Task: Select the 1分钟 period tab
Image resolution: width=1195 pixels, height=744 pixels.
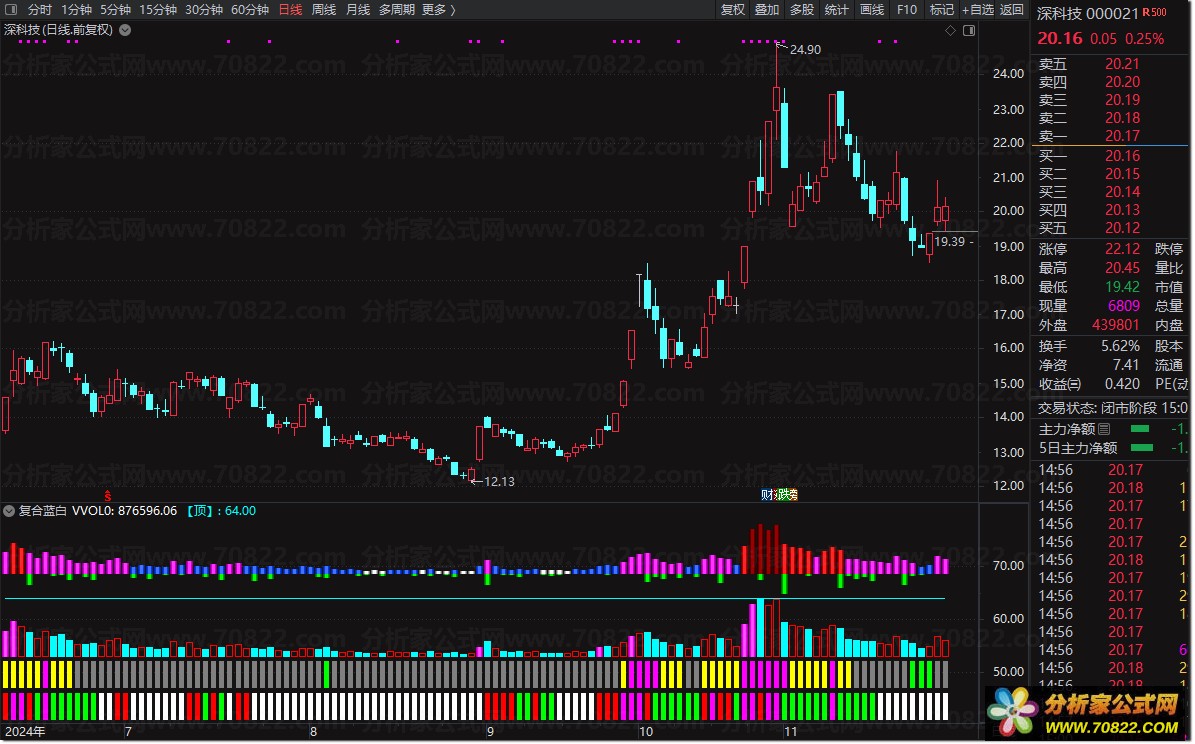Action: (76, 10)
